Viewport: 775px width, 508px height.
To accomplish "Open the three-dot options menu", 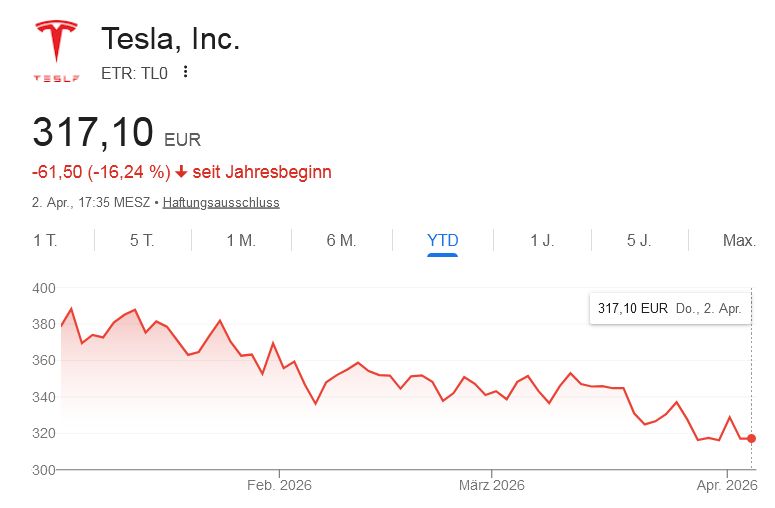I will pyautogui.click(x=185, y=72).
